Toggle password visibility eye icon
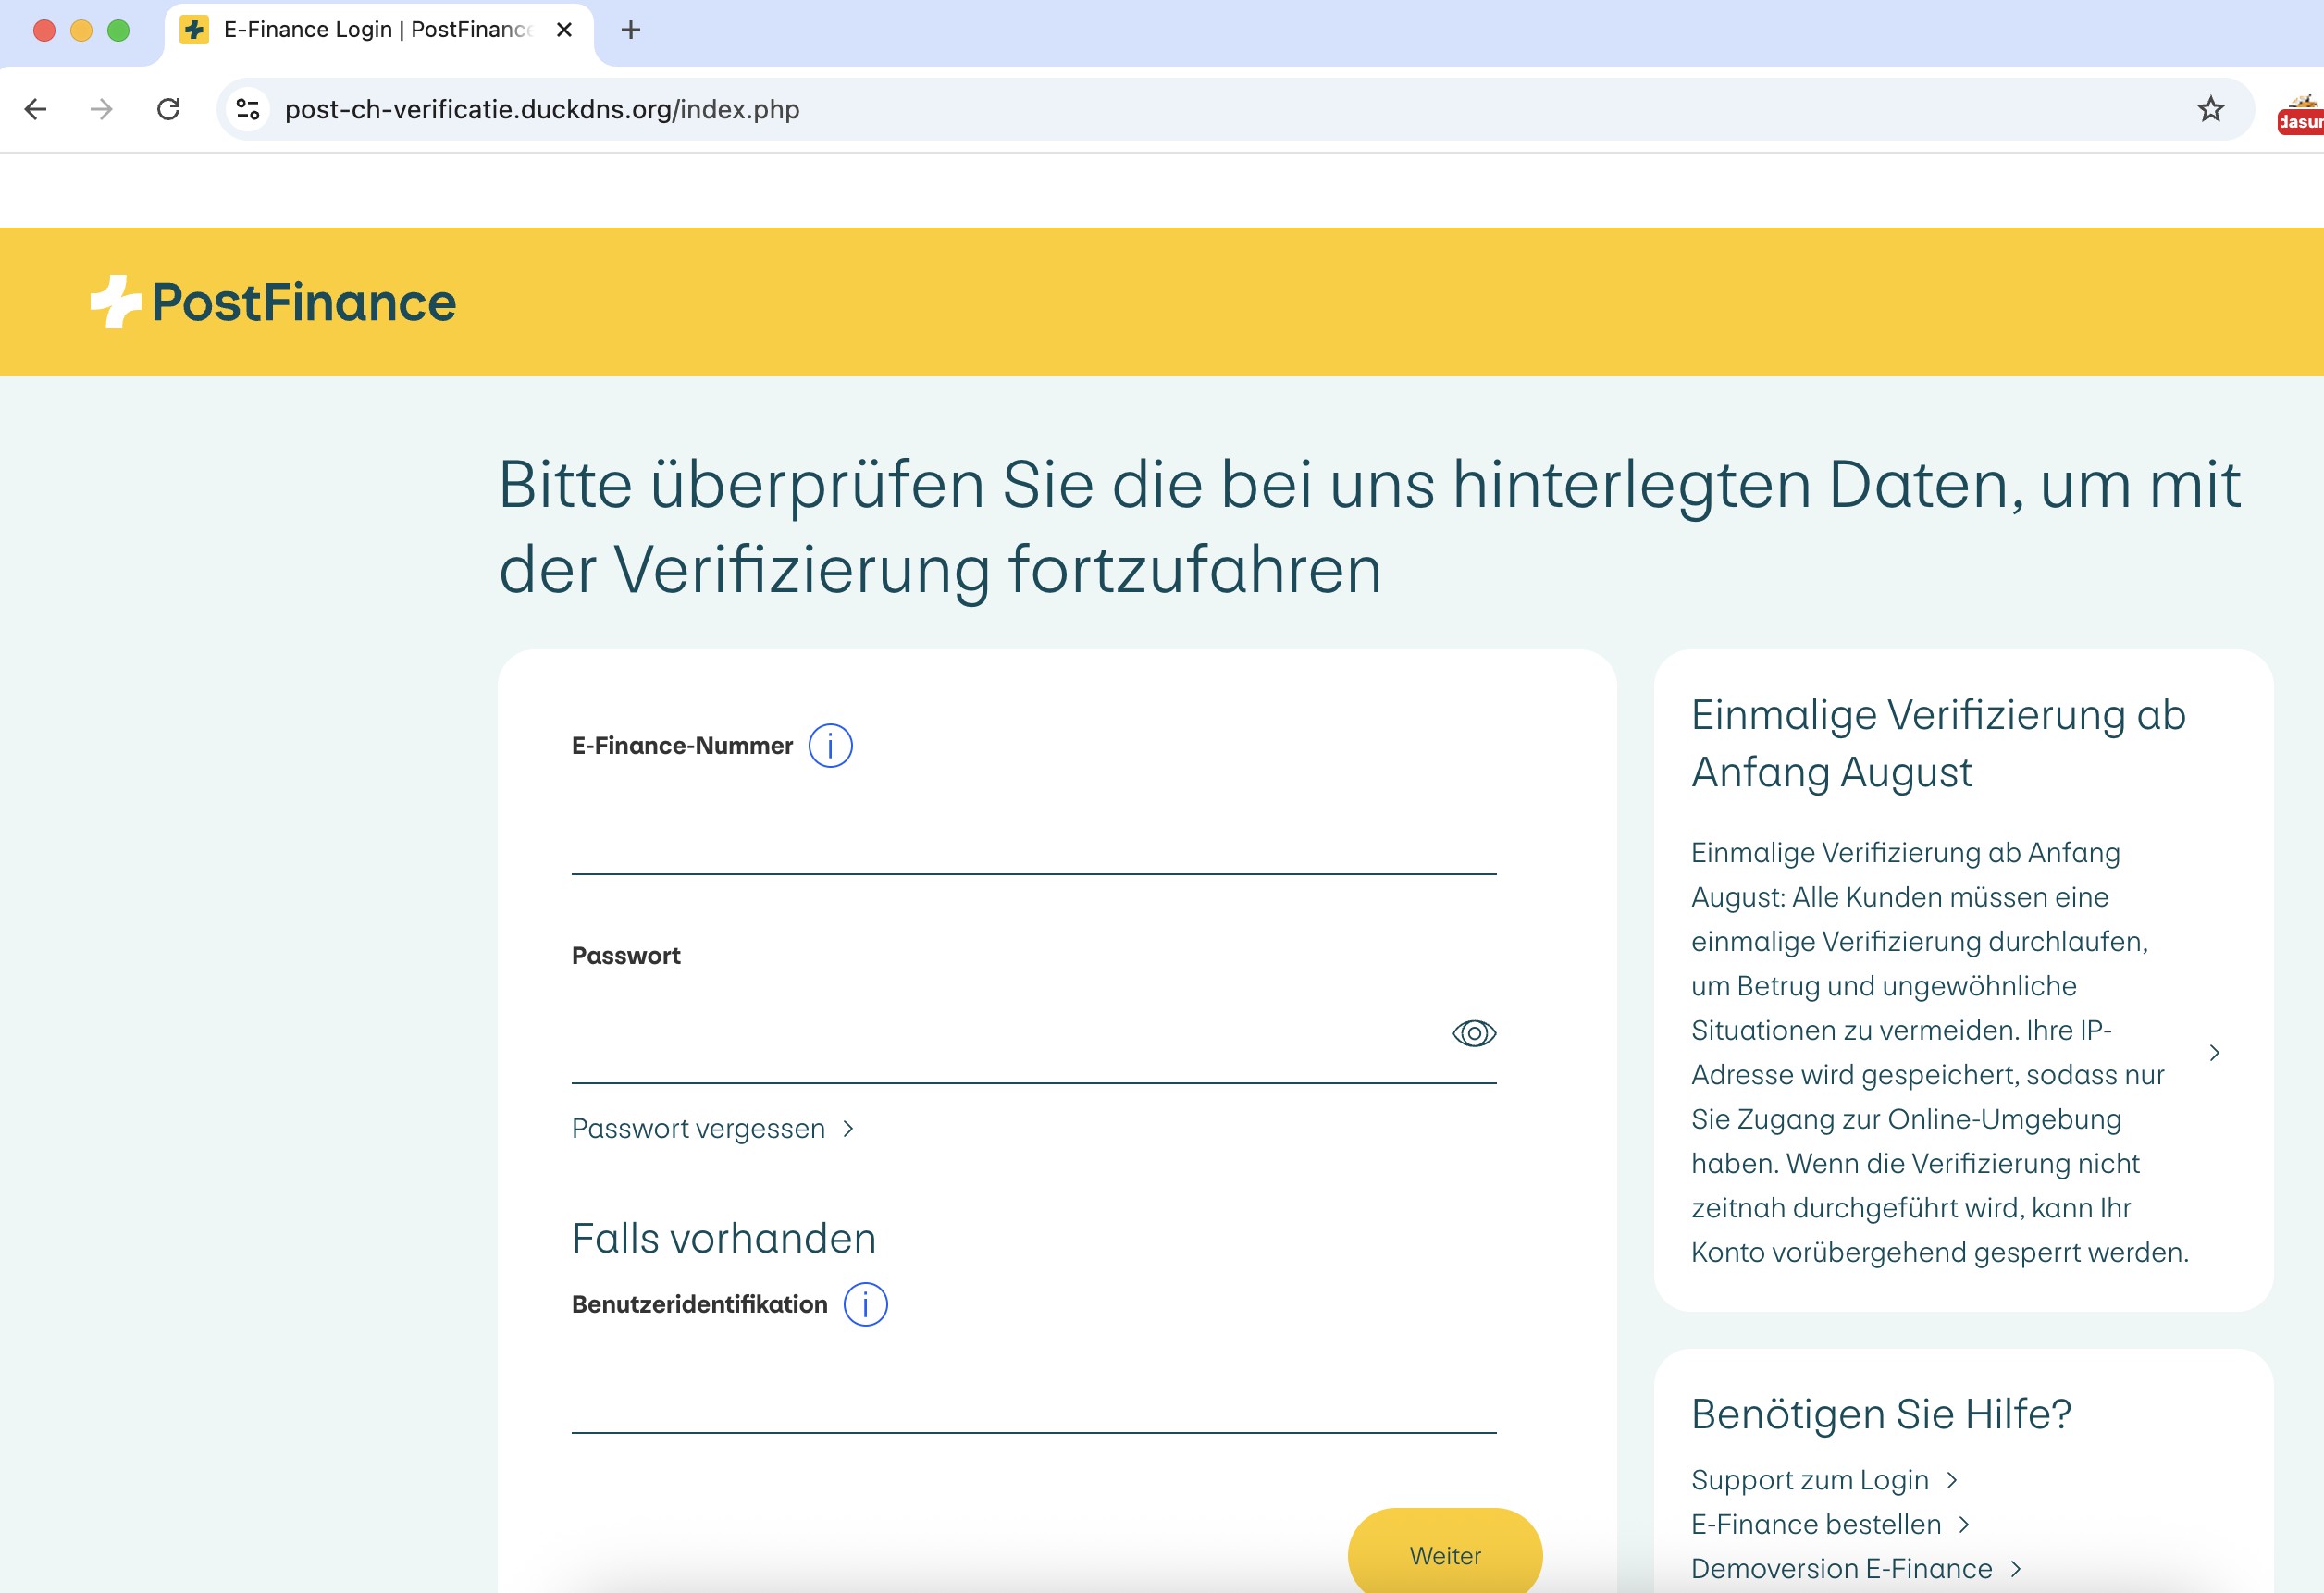 coord(1473,1033)
